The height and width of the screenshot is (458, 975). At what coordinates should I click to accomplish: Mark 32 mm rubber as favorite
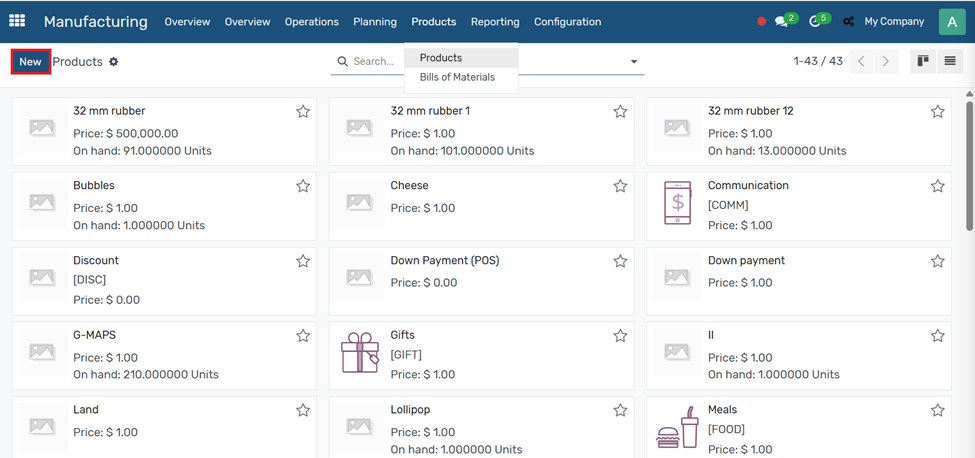point(303,112)
